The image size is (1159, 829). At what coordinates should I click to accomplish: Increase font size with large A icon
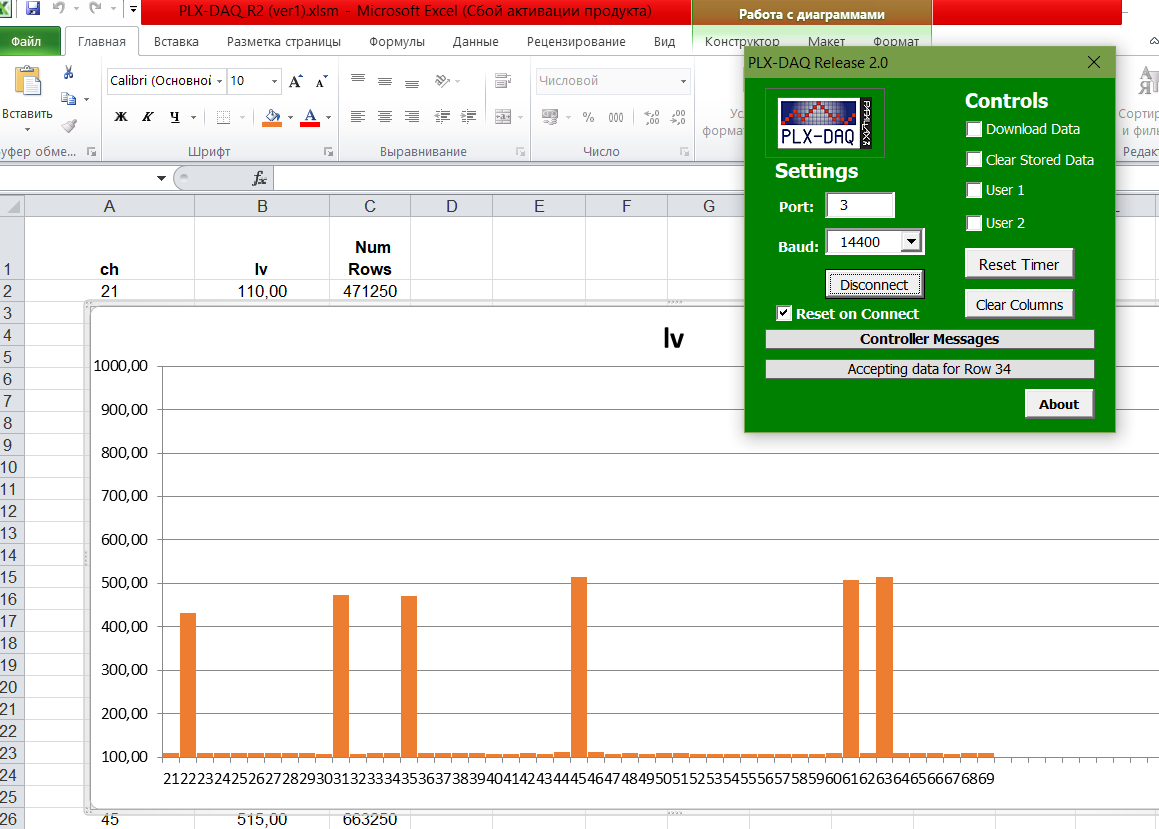(296, 81)
